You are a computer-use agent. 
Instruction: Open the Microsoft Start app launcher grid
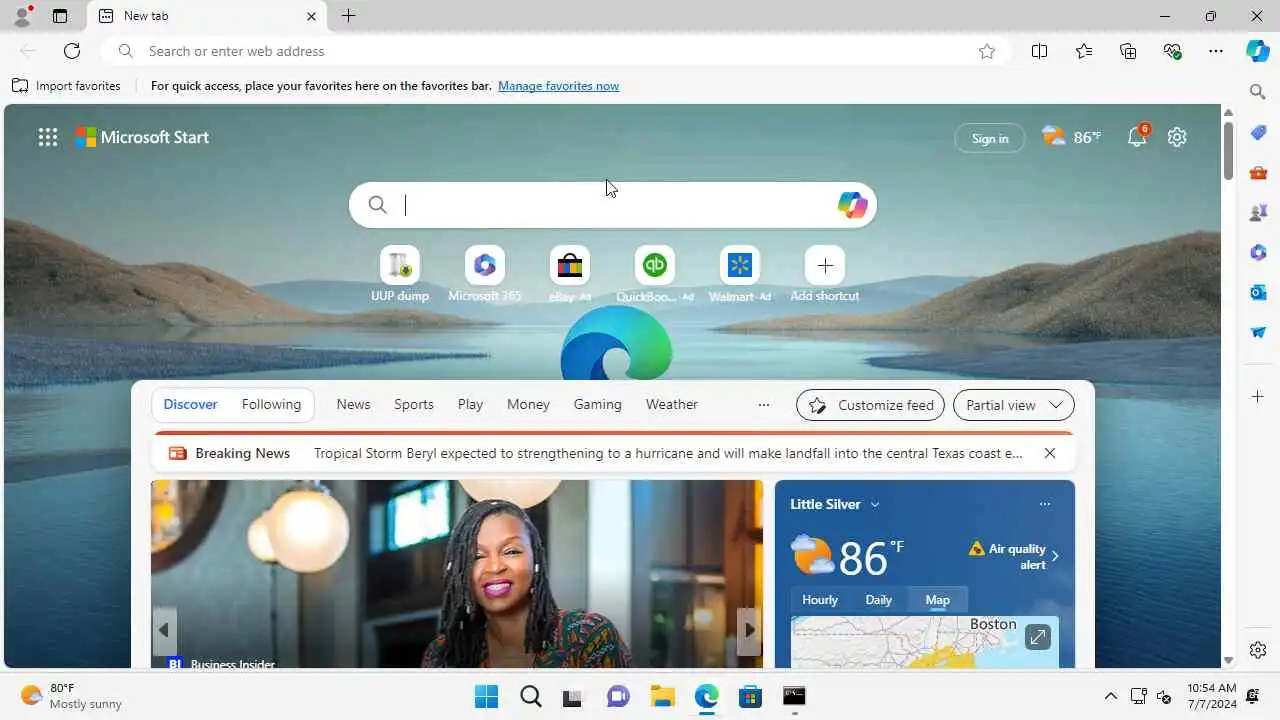pyautogui.click(x=48, y=137)
